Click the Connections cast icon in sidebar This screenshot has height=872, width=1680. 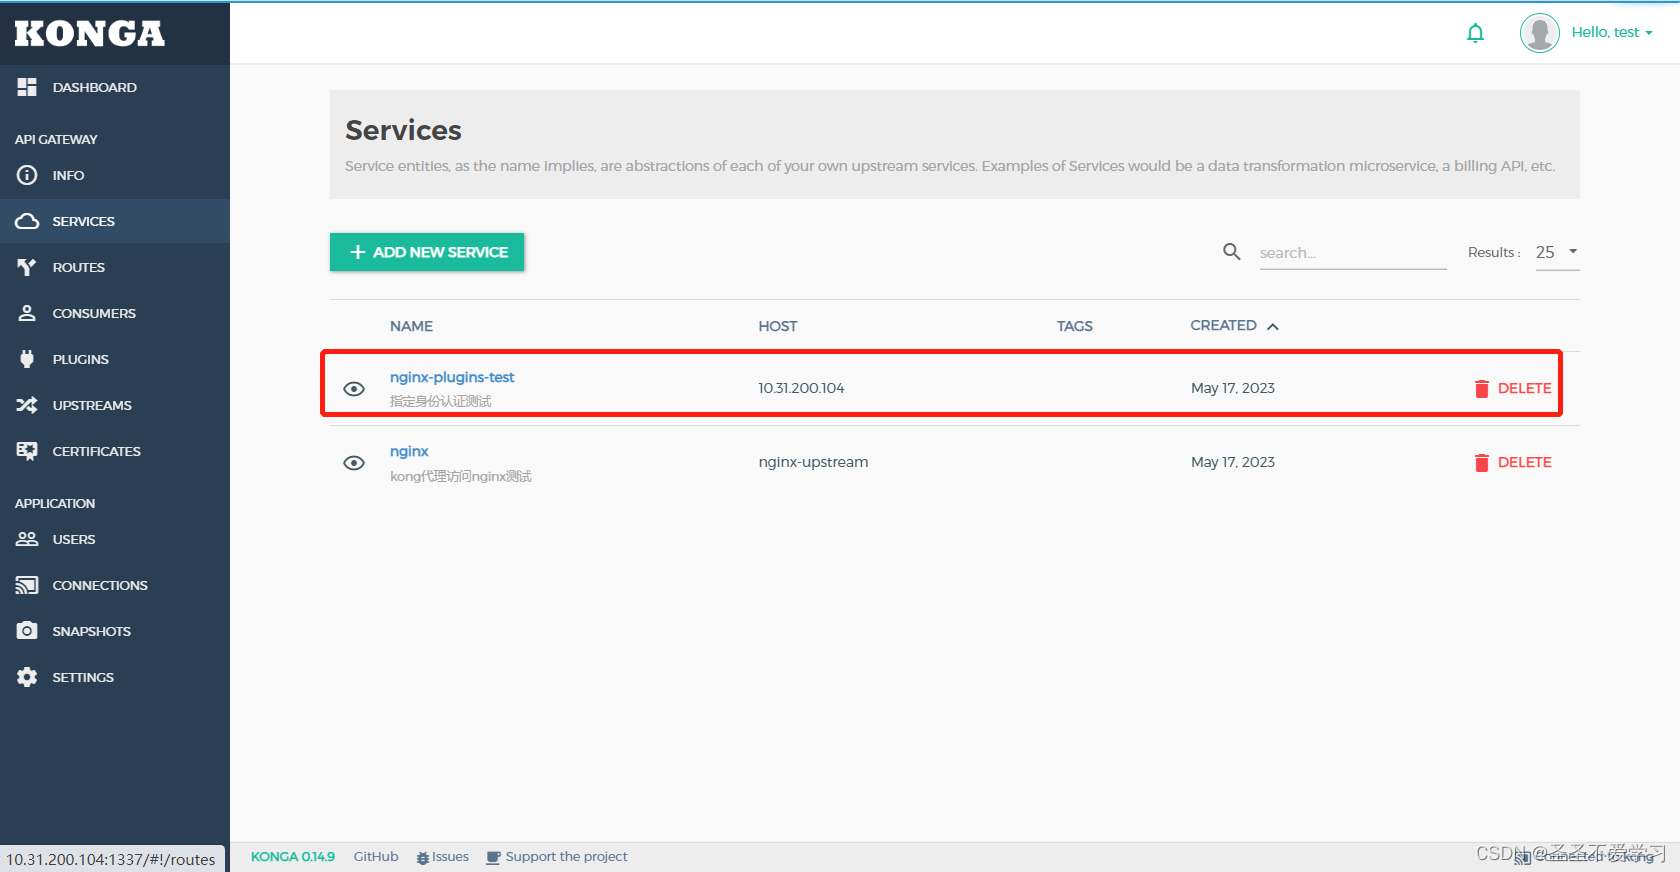click(27, 585)
